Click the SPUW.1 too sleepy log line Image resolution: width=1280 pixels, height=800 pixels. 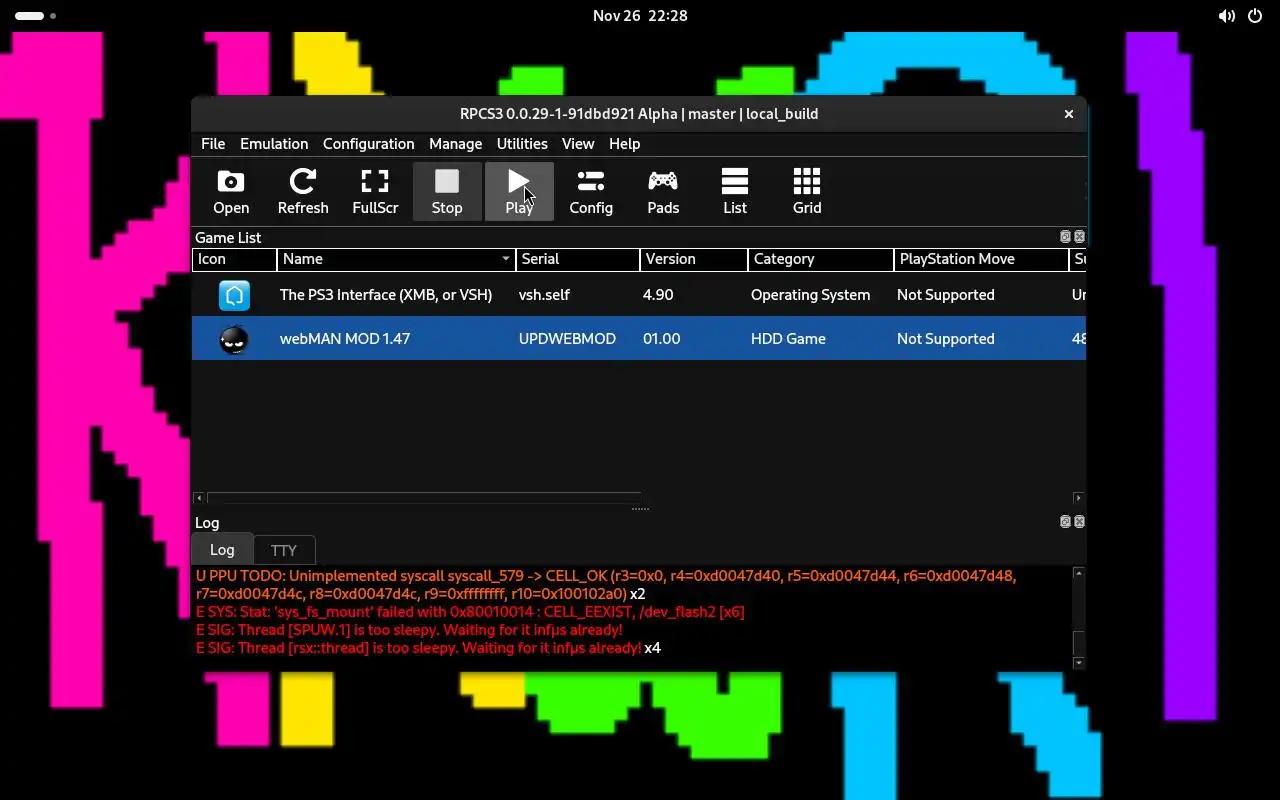[x=409, y=630]
